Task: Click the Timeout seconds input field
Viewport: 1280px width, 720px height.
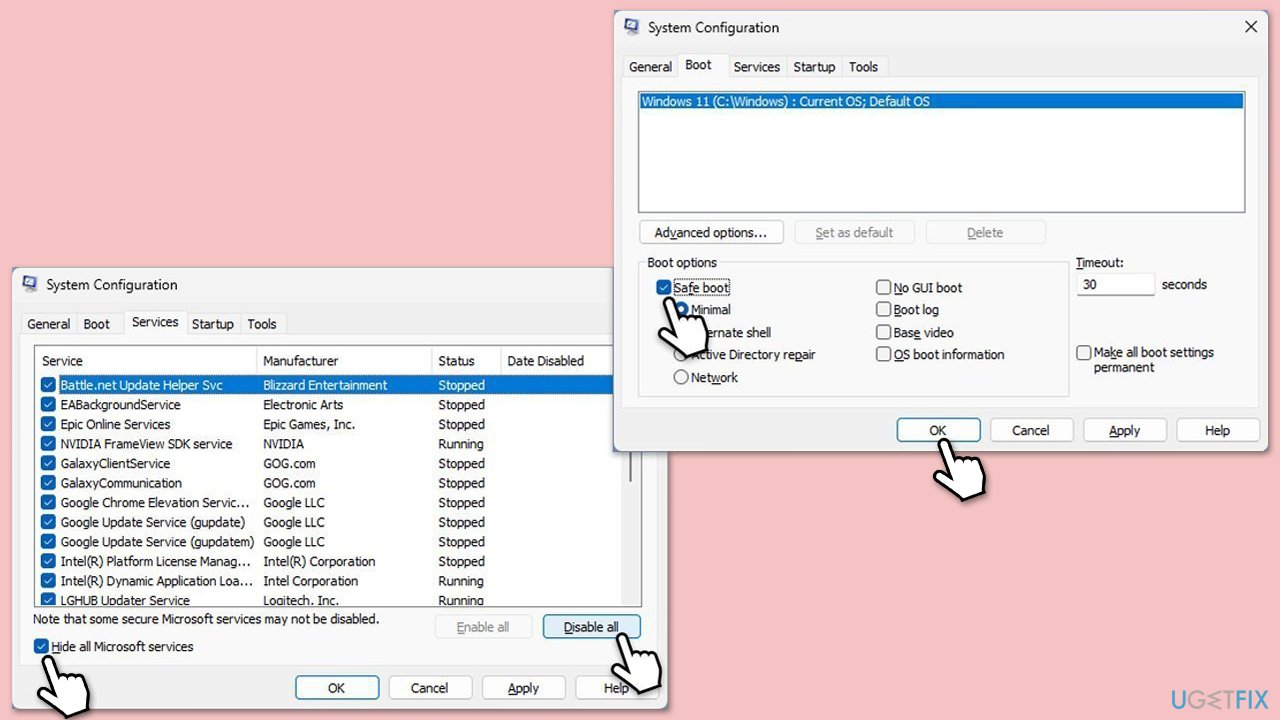Action: pyautogui.click(x=1115, y=285)
